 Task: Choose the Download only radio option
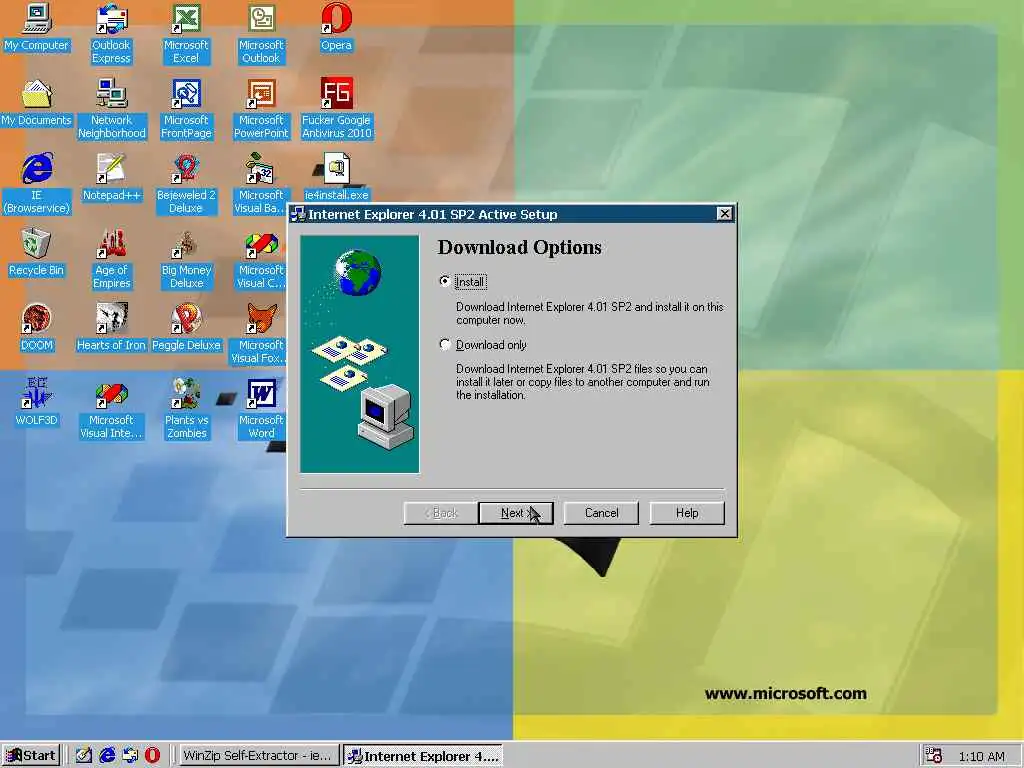pos(484,345)
